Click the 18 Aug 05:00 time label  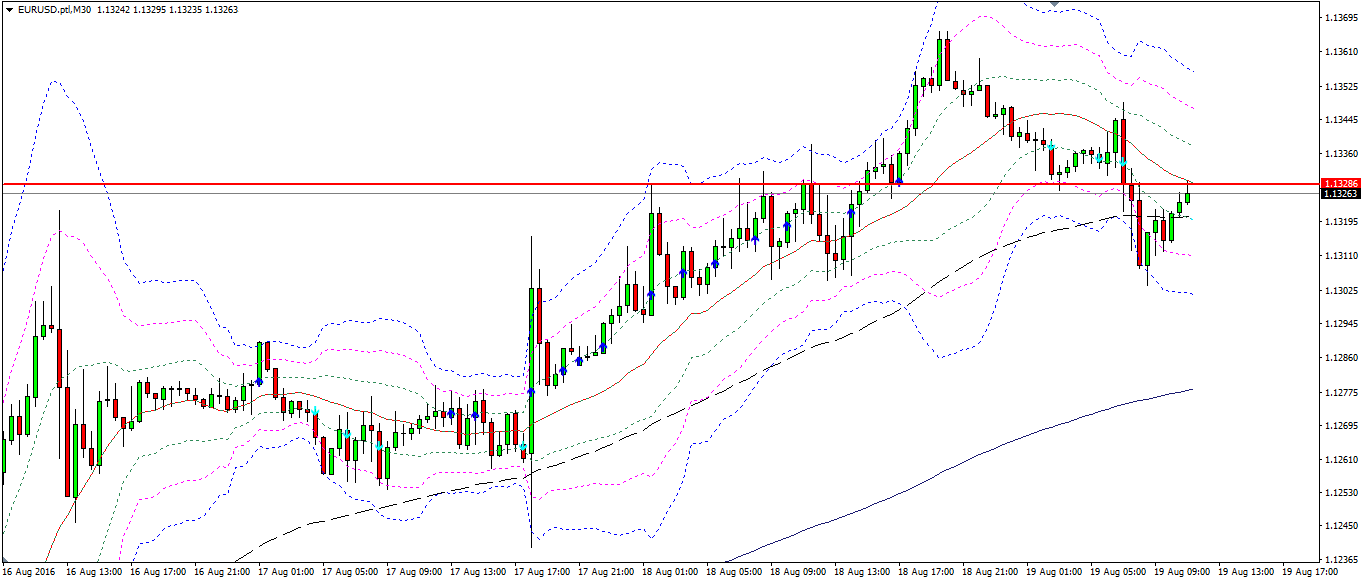point(734,573)
